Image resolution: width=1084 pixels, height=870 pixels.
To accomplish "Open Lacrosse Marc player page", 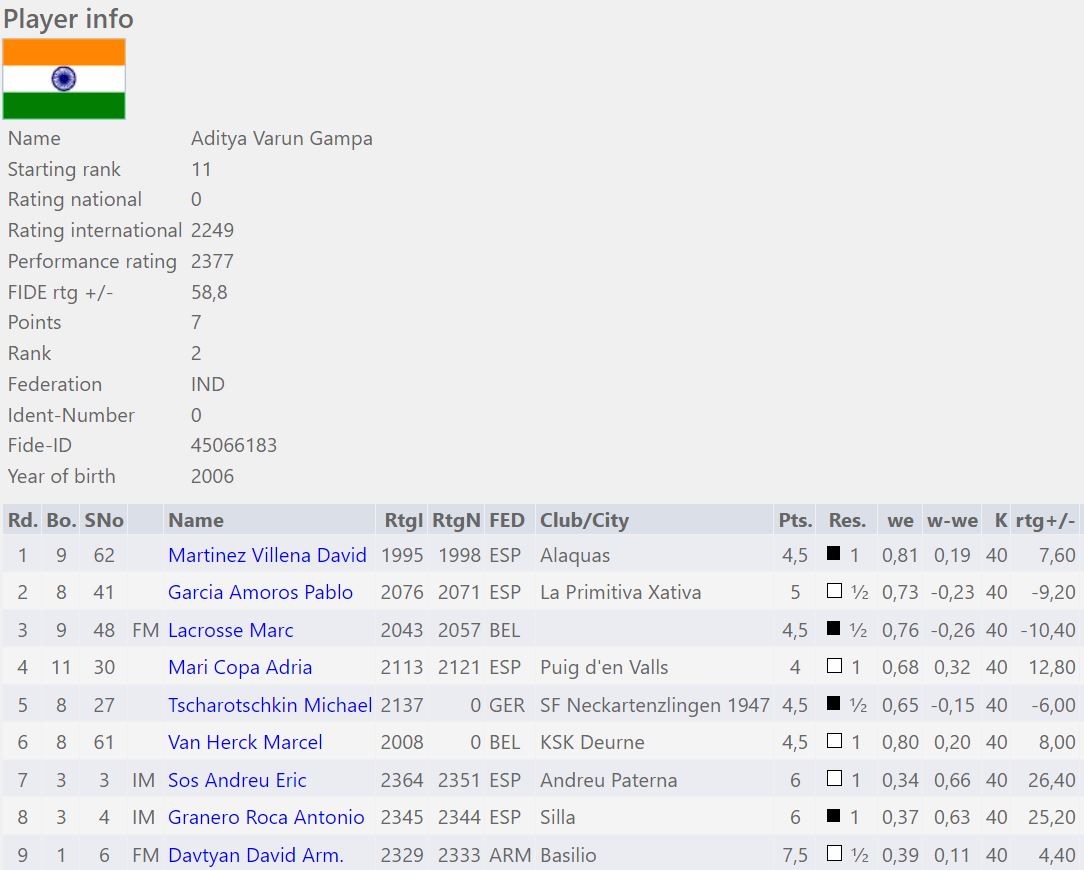I will 230,630.
